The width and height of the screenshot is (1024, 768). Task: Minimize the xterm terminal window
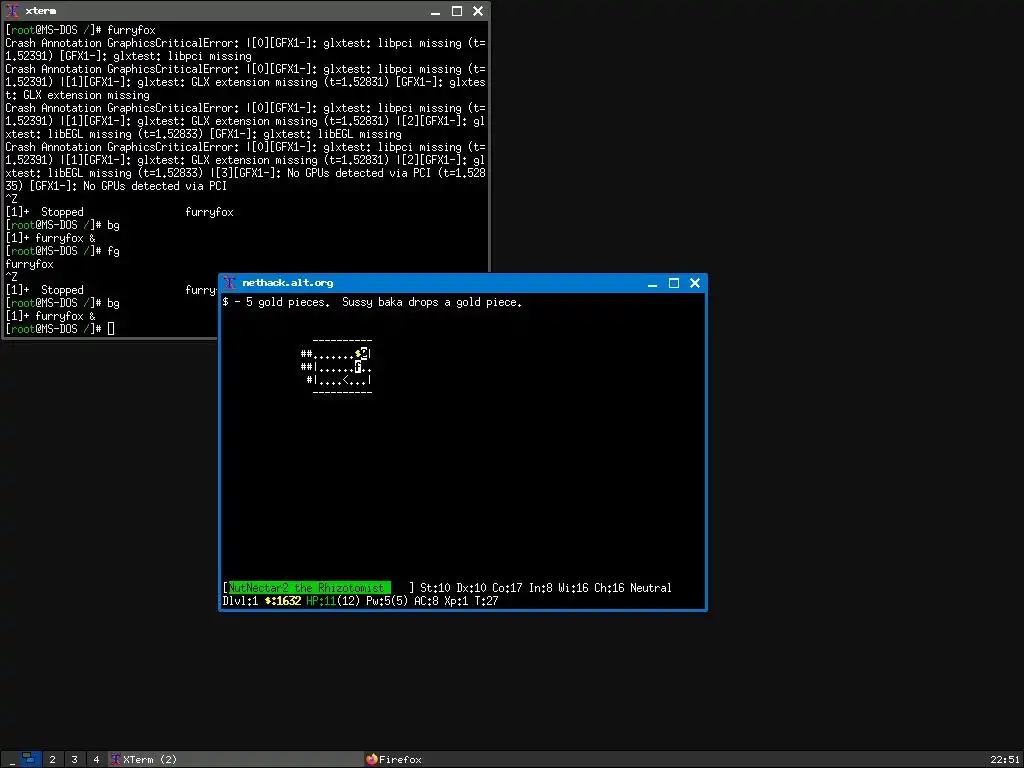(435, 11)
